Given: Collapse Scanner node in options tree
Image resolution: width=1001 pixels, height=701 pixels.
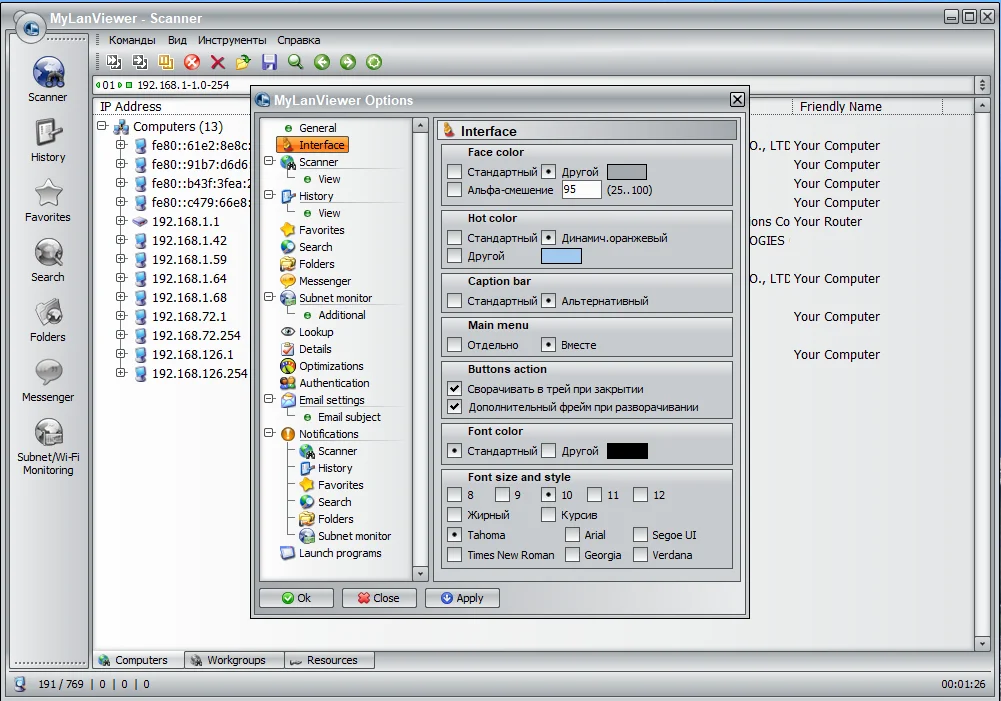Looking at the screenshot, I should 269,162.
